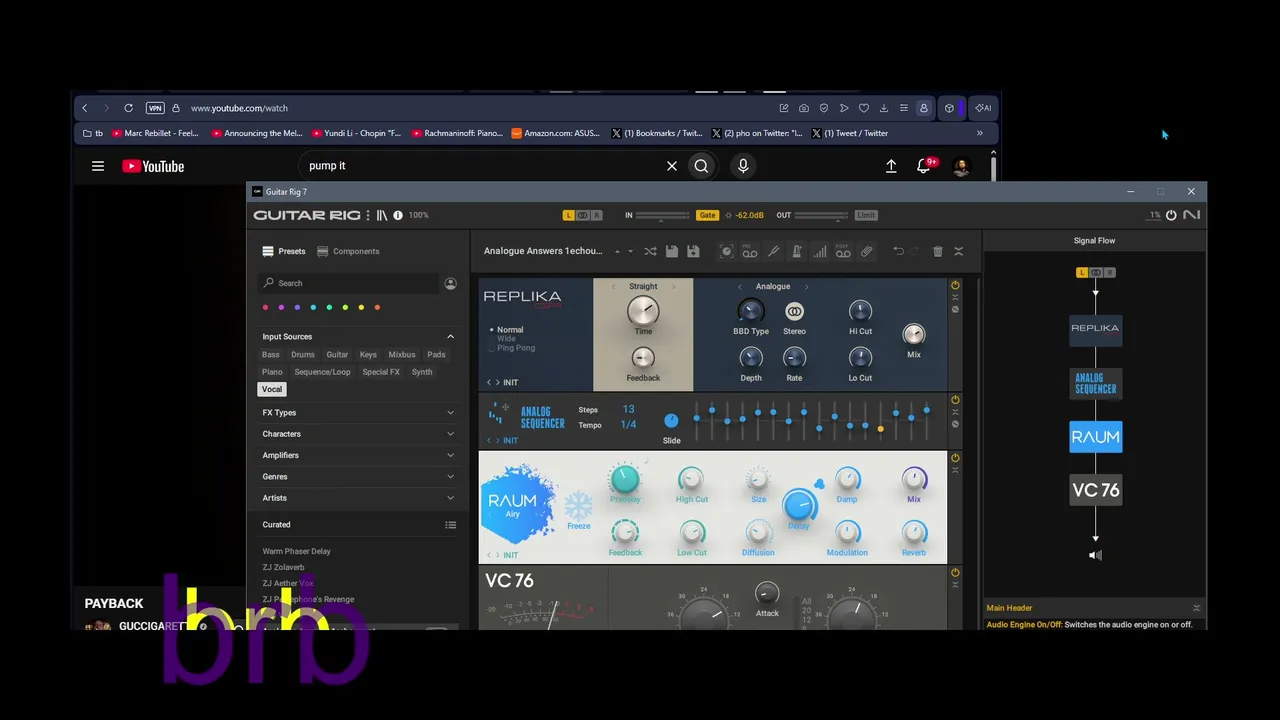Click the collapse-all rack components icon
The image size is (1280, 720).
(958, 252)
